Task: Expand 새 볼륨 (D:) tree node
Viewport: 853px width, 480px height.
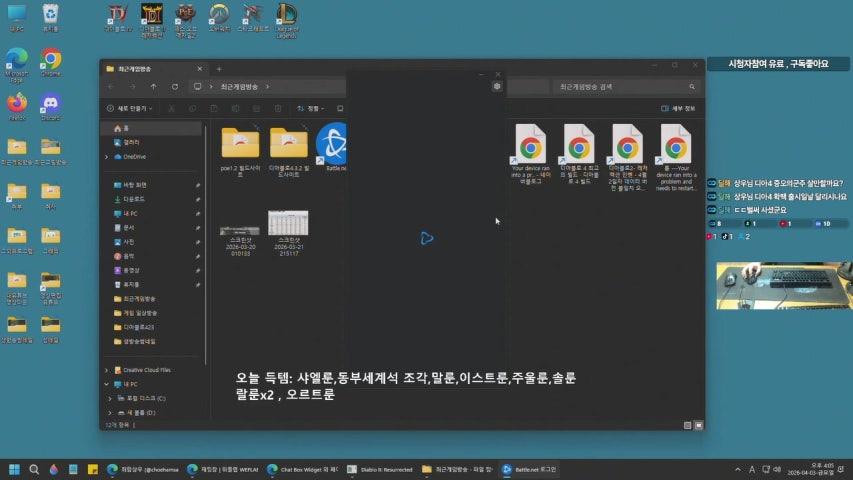Action: (110, 413)
